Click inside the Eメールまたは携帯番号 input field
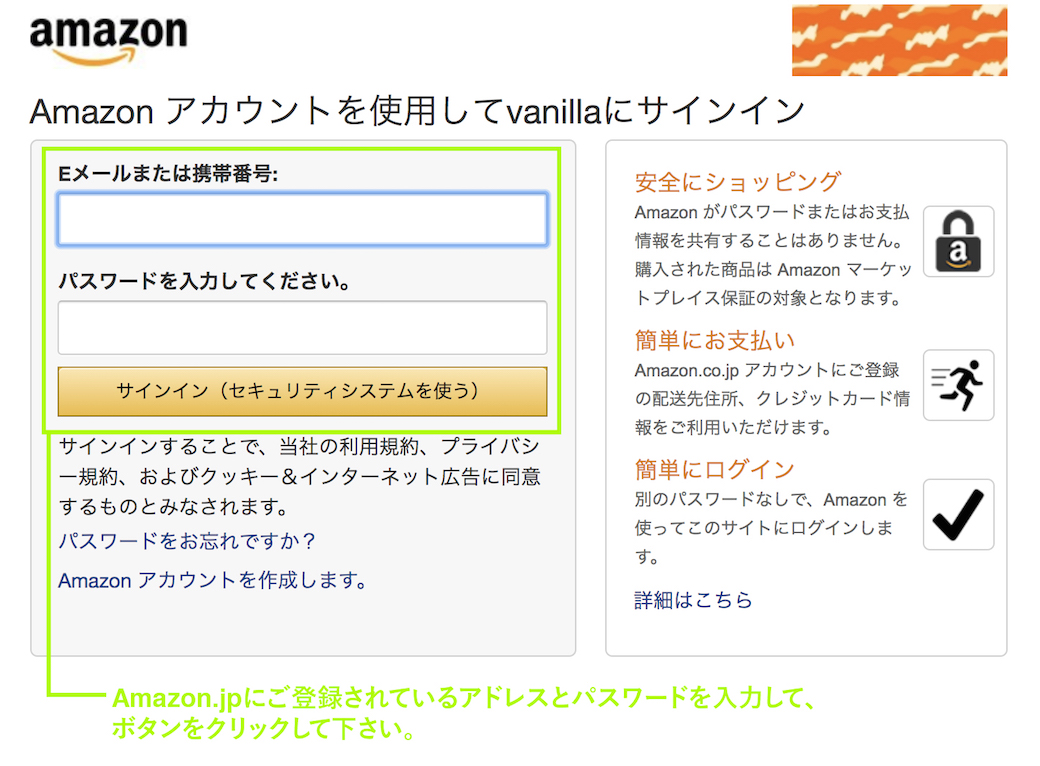1040x766 pixels. point(302,220)
